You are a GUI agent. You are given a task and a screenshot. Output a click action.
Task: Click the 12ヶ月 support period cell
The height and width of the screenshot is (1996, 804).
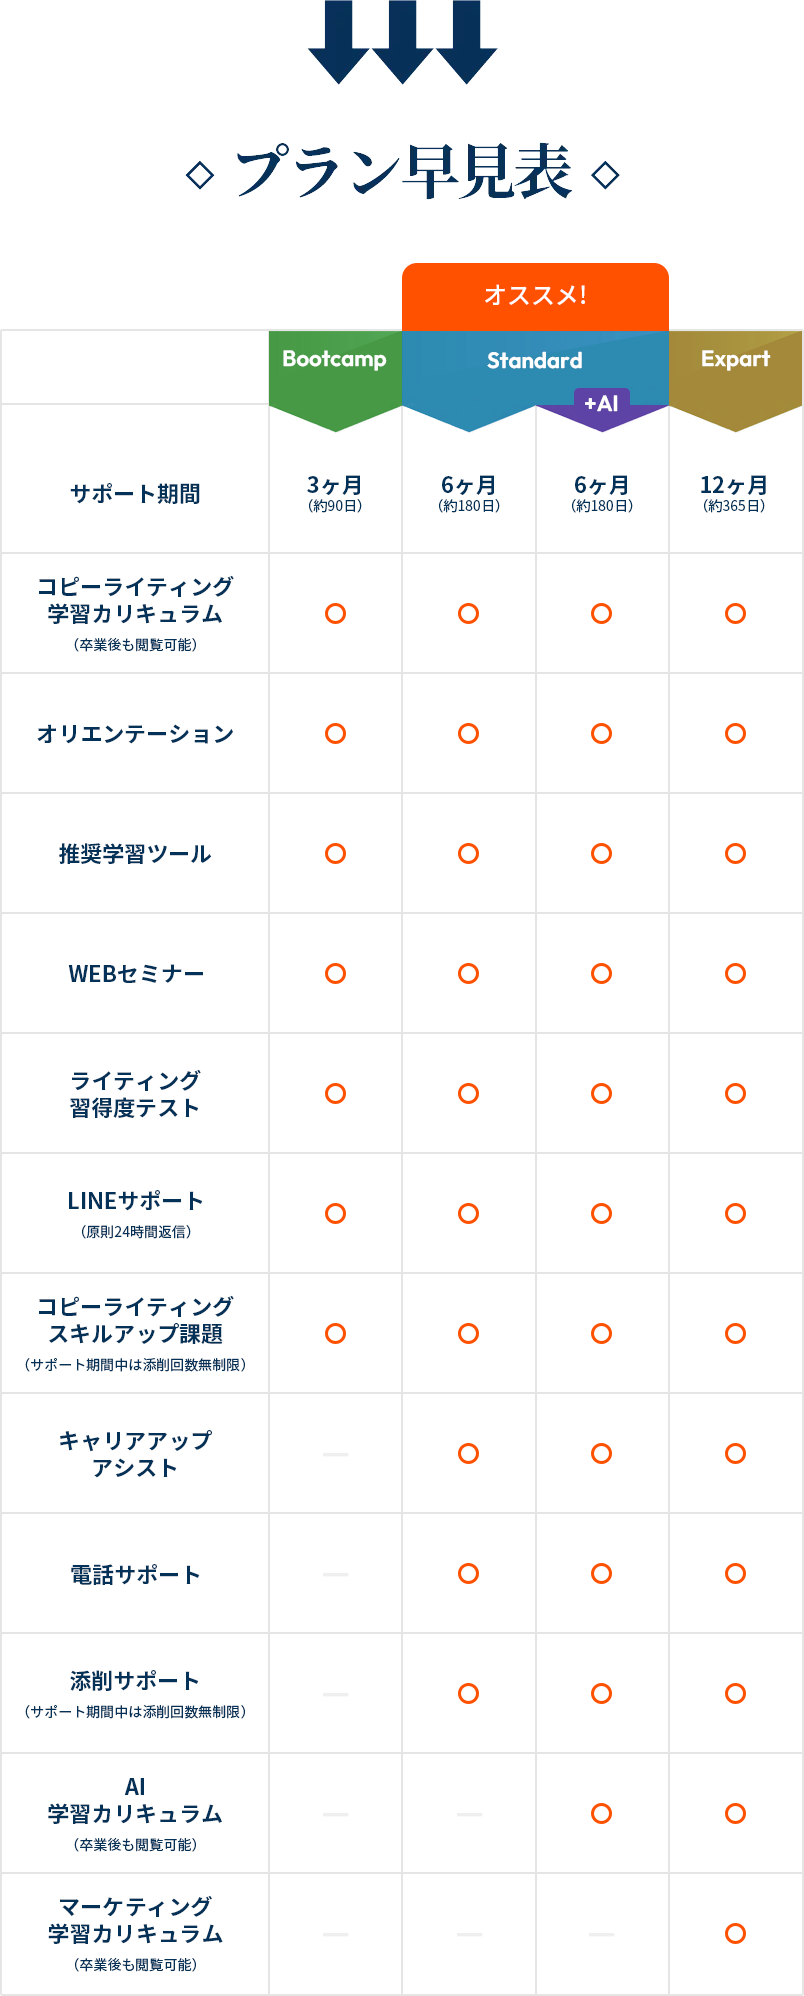pyautogui.click(x=735, y=493)
